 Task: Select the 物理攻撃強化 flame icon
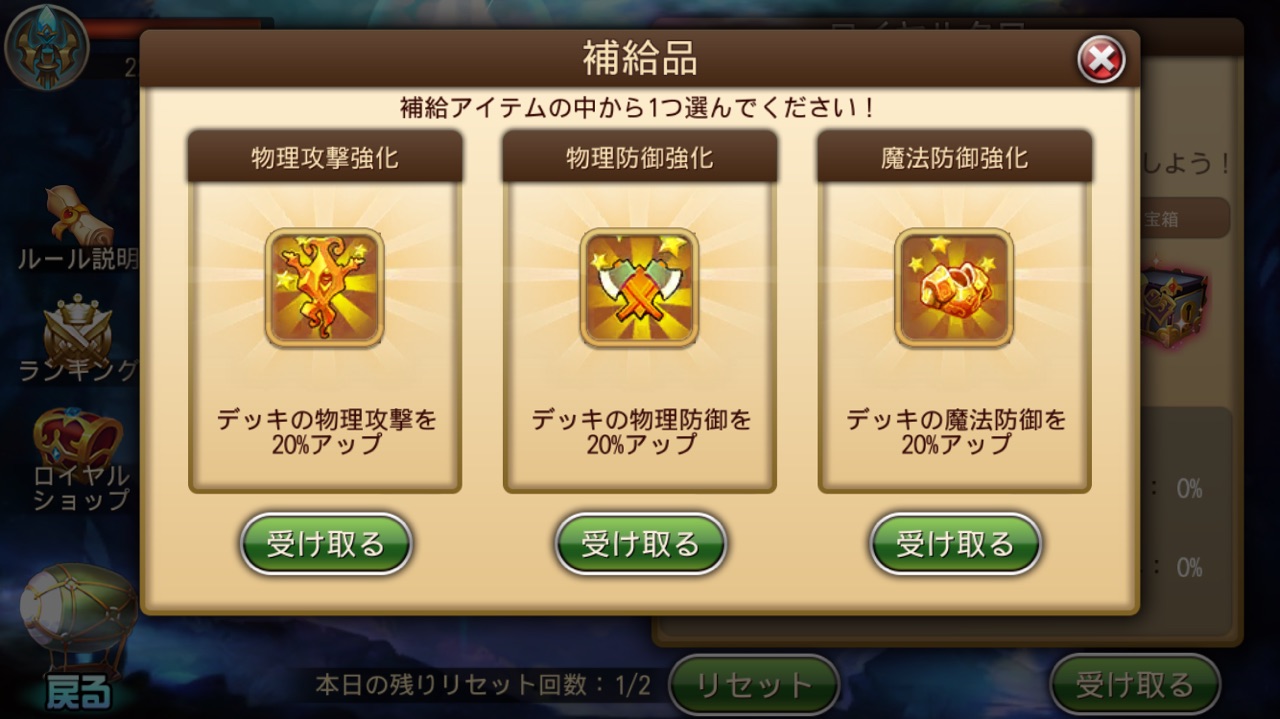point(325,288)
